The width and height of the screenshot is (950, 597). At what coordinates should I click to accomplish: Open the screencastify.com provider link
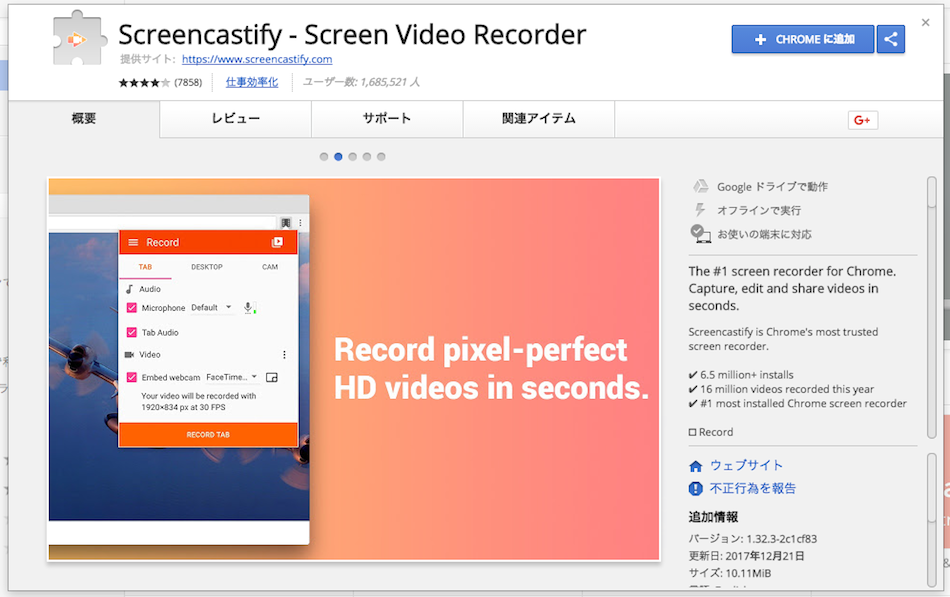tap(257, 59)
